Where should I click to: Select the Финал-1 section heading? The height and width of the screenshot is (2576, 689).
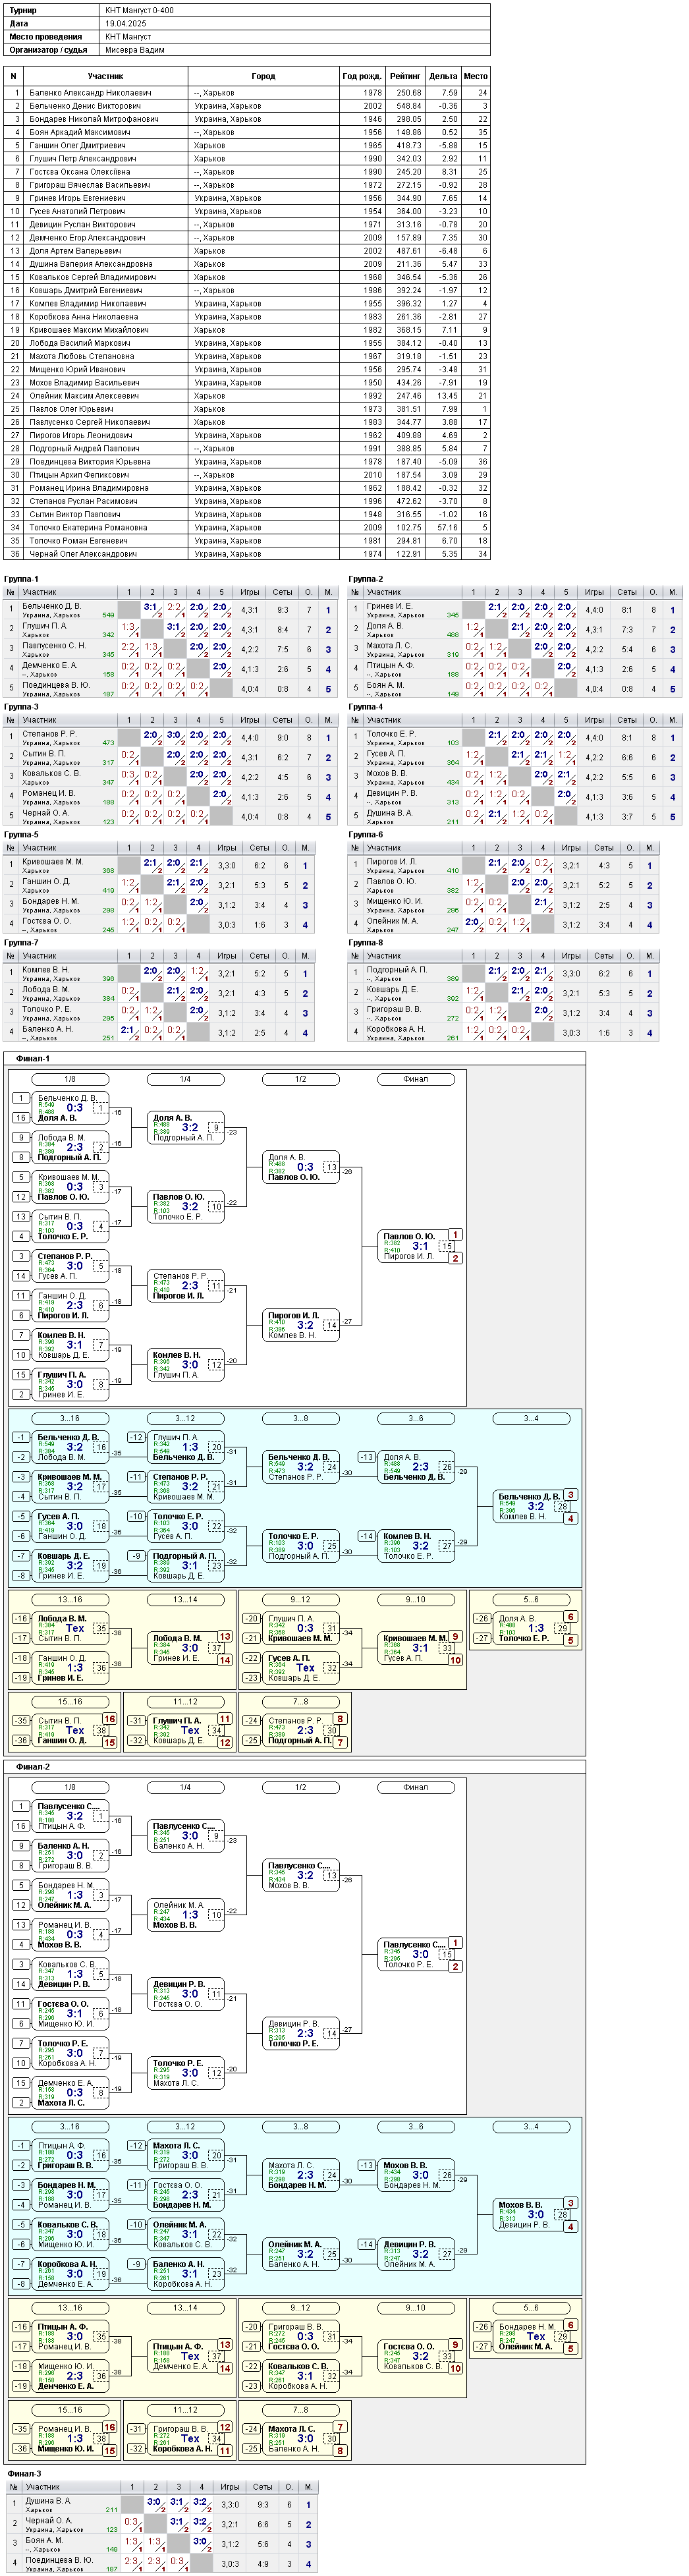[33, 1058]
